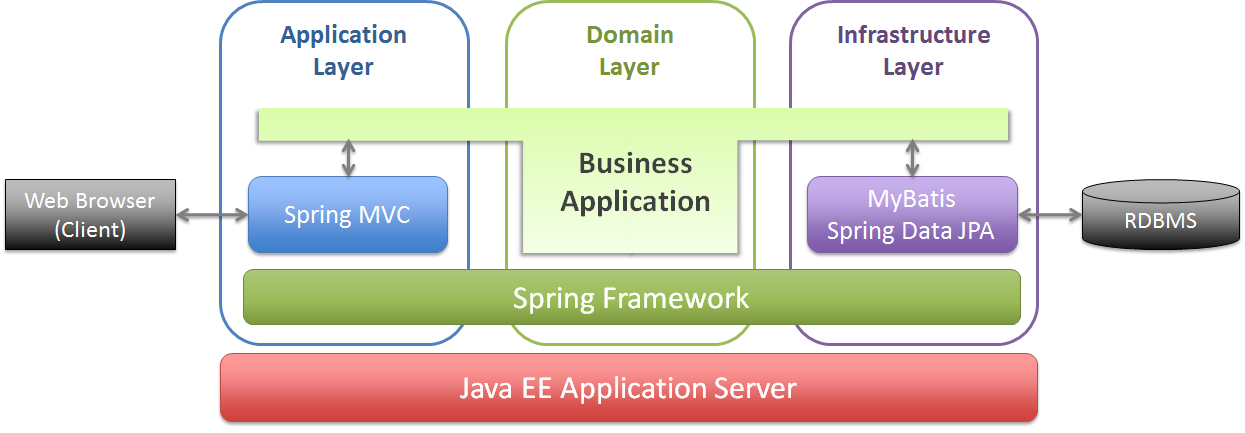Select the green Spring Framework bar
1245x433 pixels.
point(631,297)
